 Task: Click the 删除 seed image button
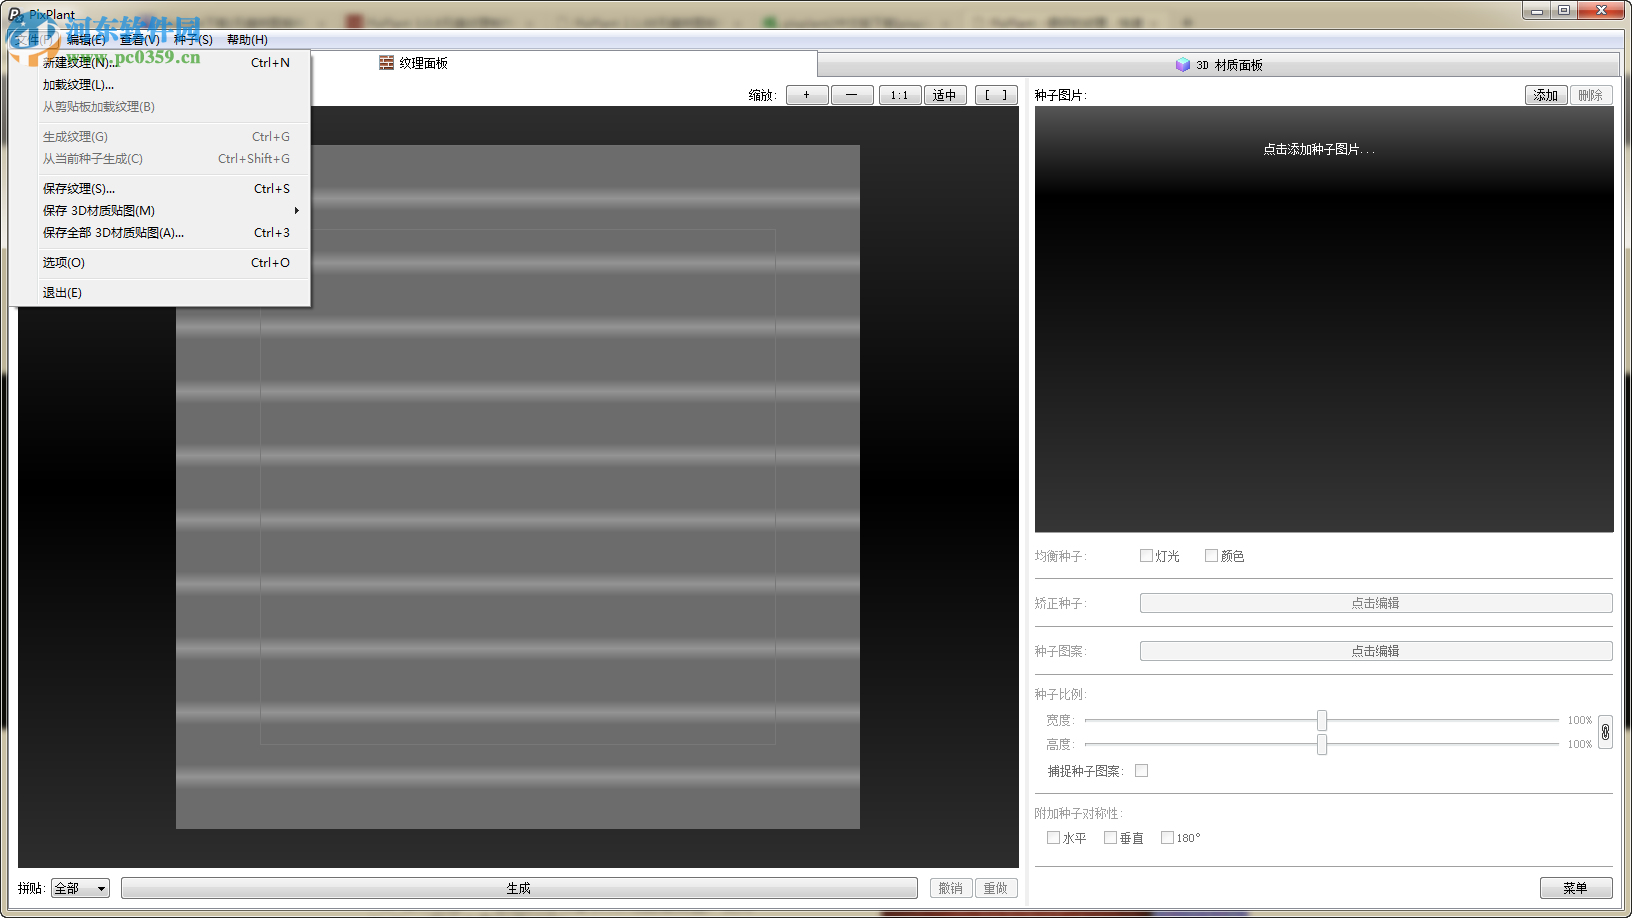pos(1591,95)
